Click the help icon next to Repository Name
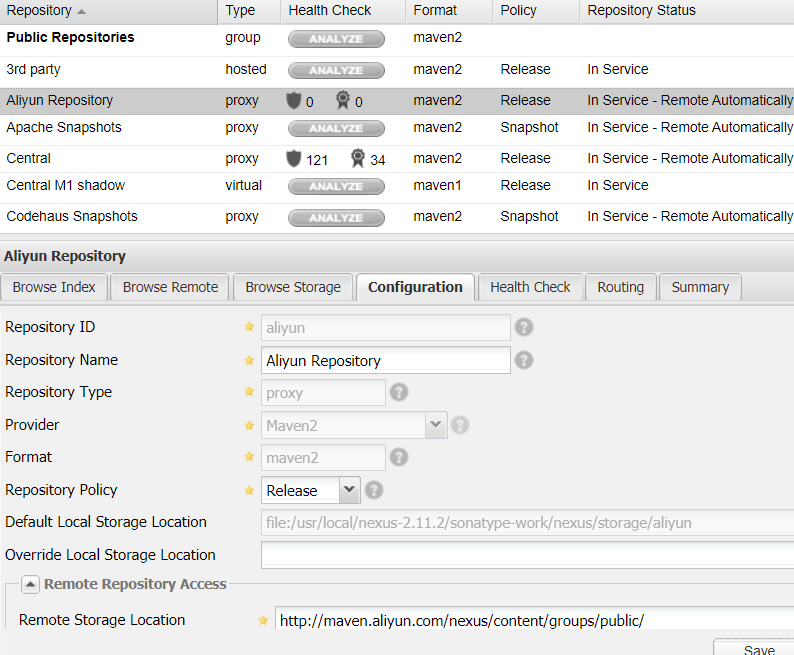 coord(524,360)
